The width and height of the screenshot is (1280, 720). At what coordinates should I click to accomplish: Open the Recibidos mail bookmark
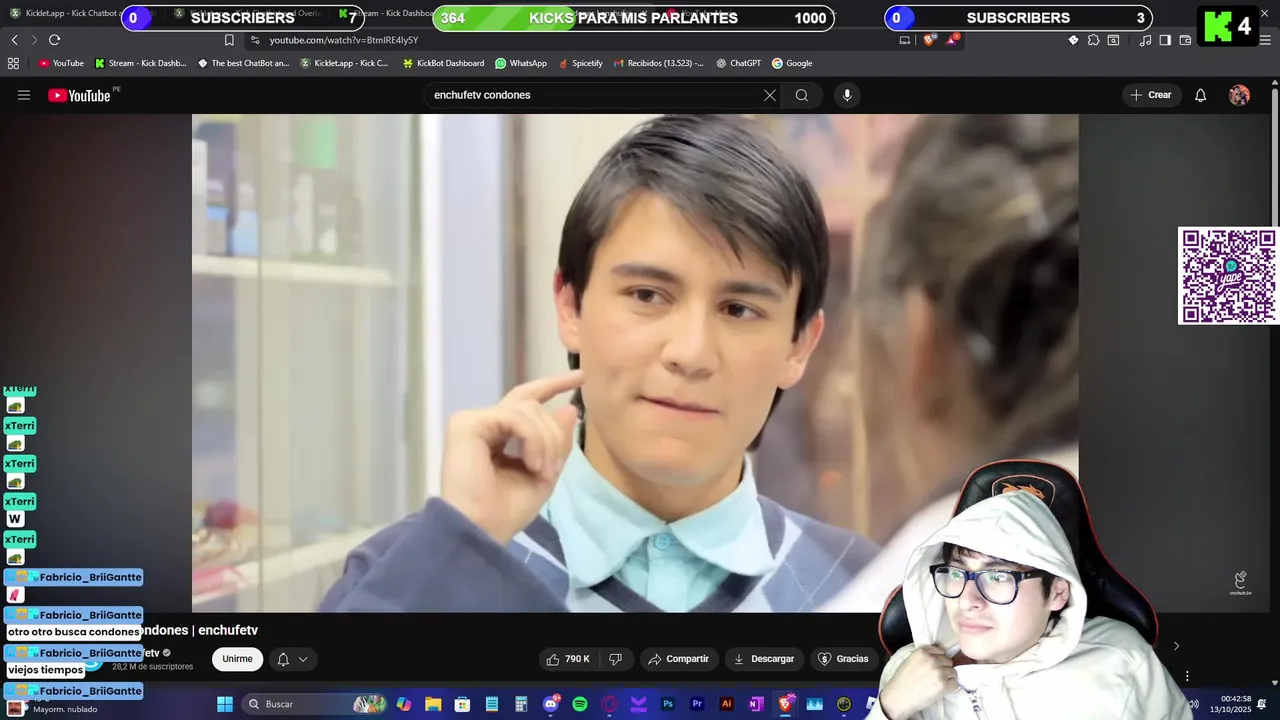[658, 63]
